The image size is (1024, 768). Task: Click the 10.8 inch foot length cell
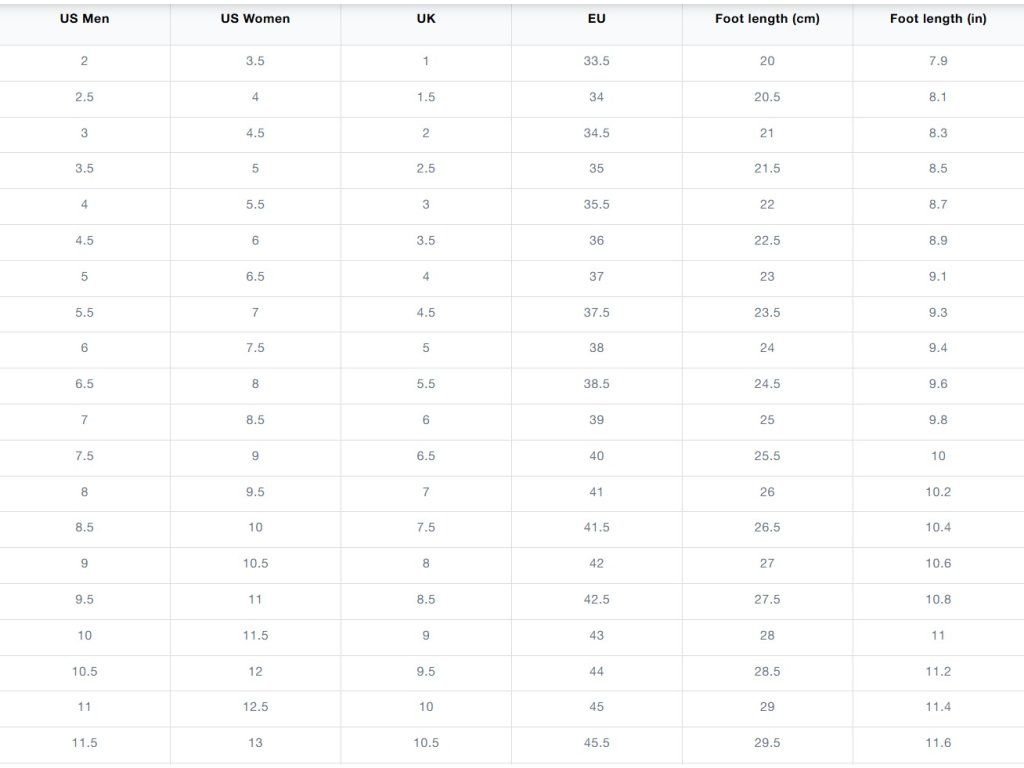[x=938, y=600]
